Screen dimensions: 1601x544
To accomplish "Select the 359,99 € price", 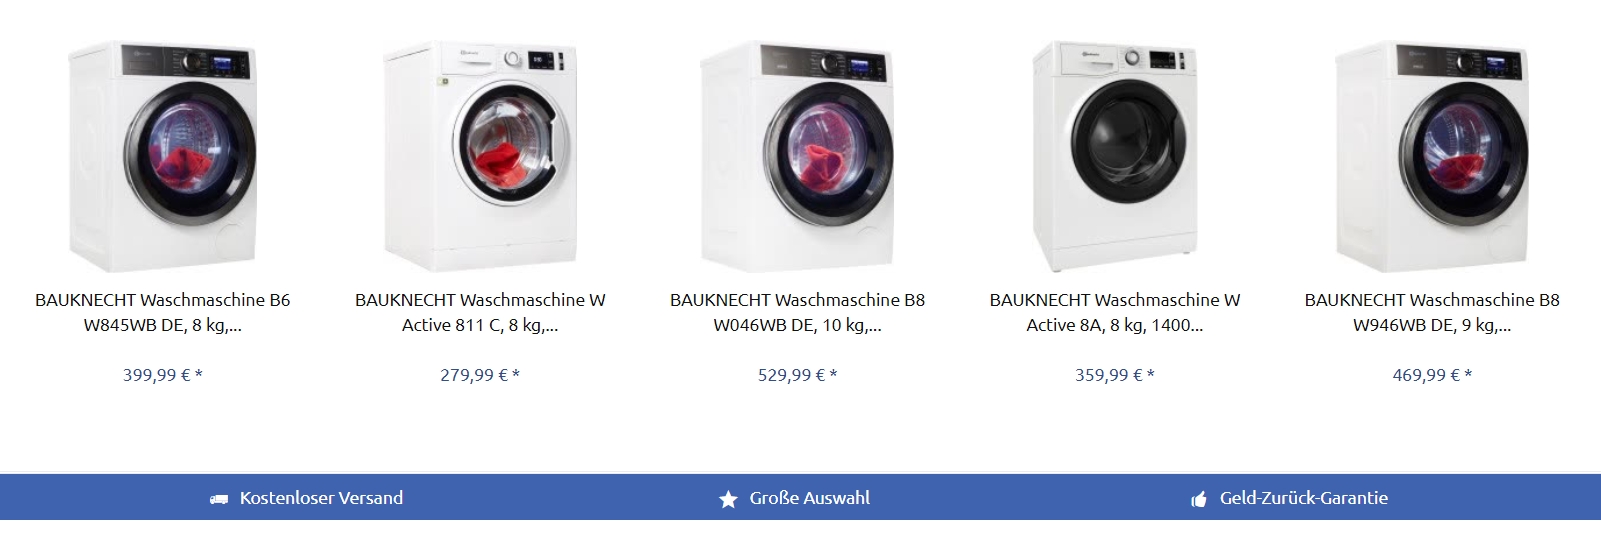I will pos(1115,375).
